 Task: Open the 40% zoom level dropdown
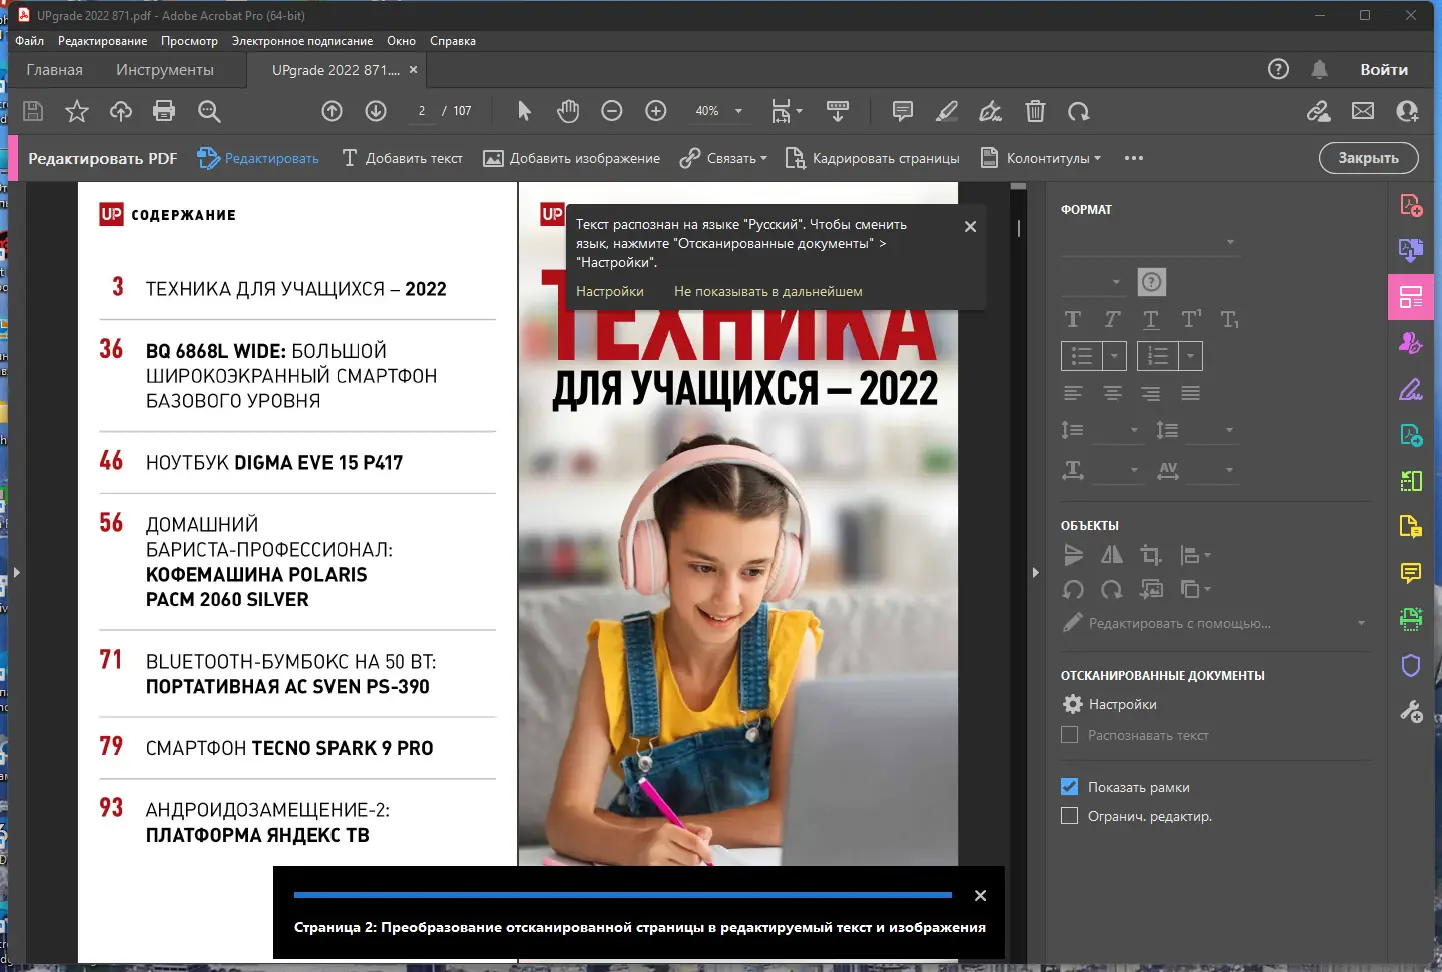coord(739,111)
